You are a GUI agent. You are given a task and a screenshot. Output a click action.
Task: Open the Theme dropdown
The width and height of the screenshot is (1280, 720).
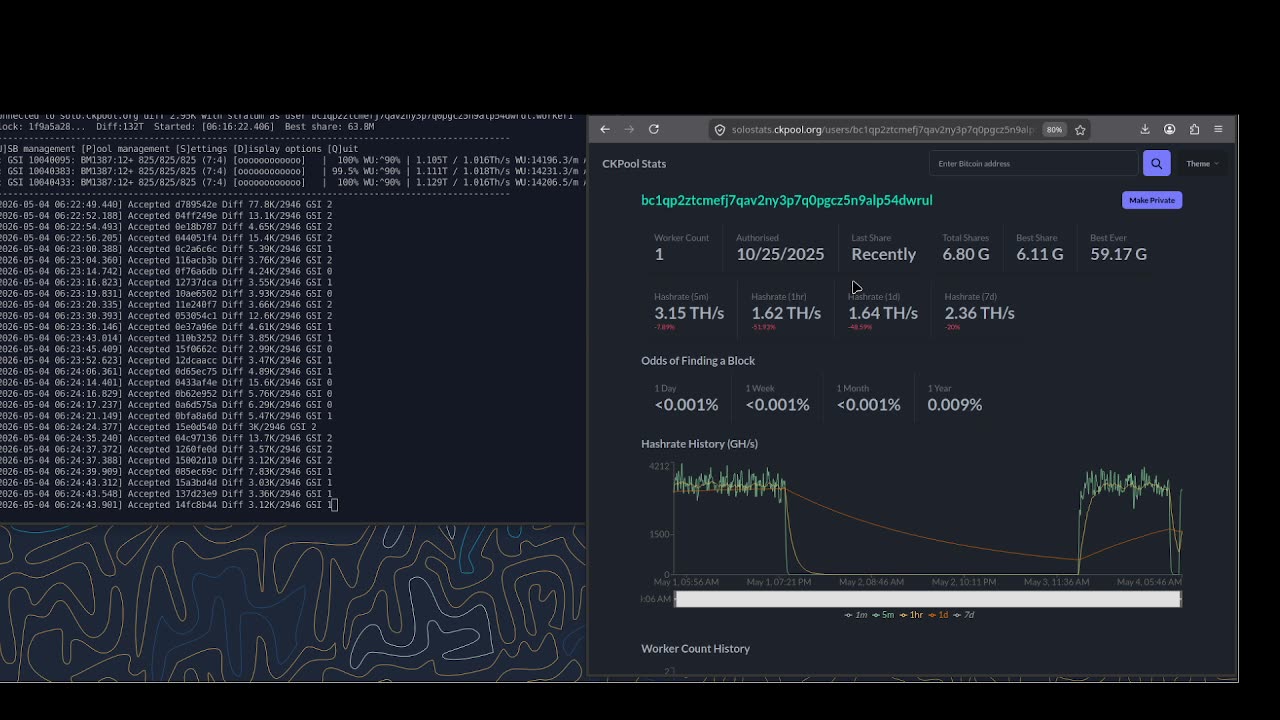coord(1203,164)
